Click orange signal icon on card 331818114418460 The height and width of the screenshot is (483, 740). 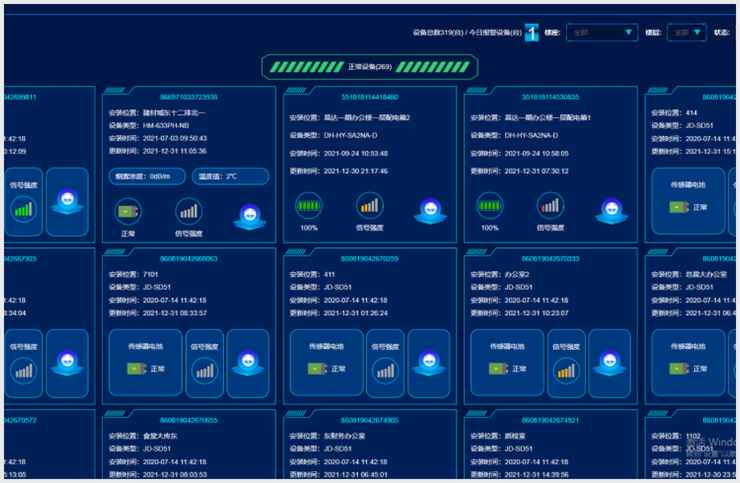click(369, 206)
